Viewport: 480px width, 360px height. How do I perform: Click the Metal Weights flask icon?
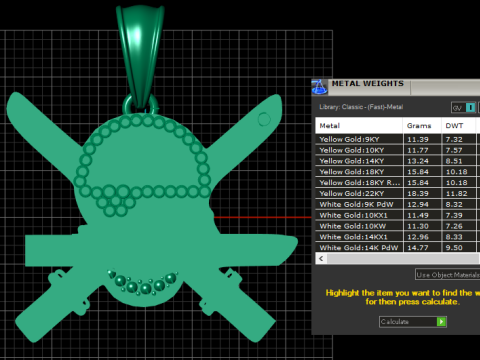click(x=319, y=87)
